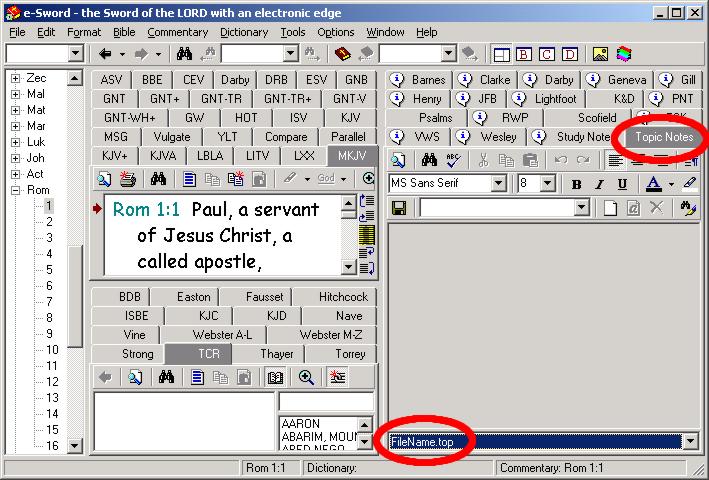Collapse the Rom book tree node
Screen dimensions: 709x480
(16, 190)
